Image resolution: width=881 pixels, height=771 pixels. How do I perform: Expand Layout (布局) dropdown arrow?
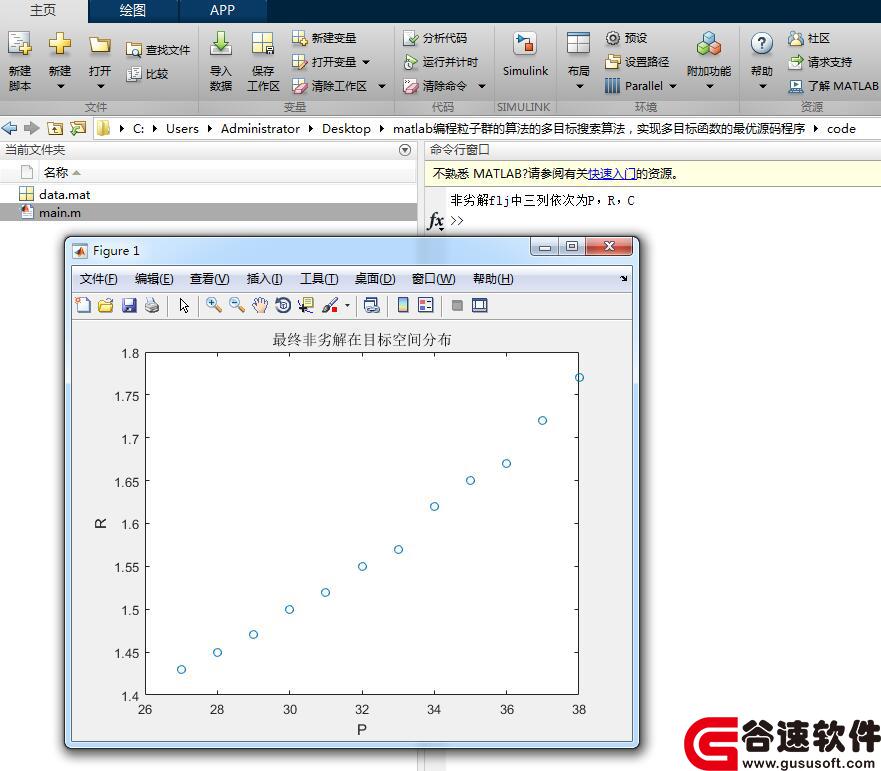point(580,87)
